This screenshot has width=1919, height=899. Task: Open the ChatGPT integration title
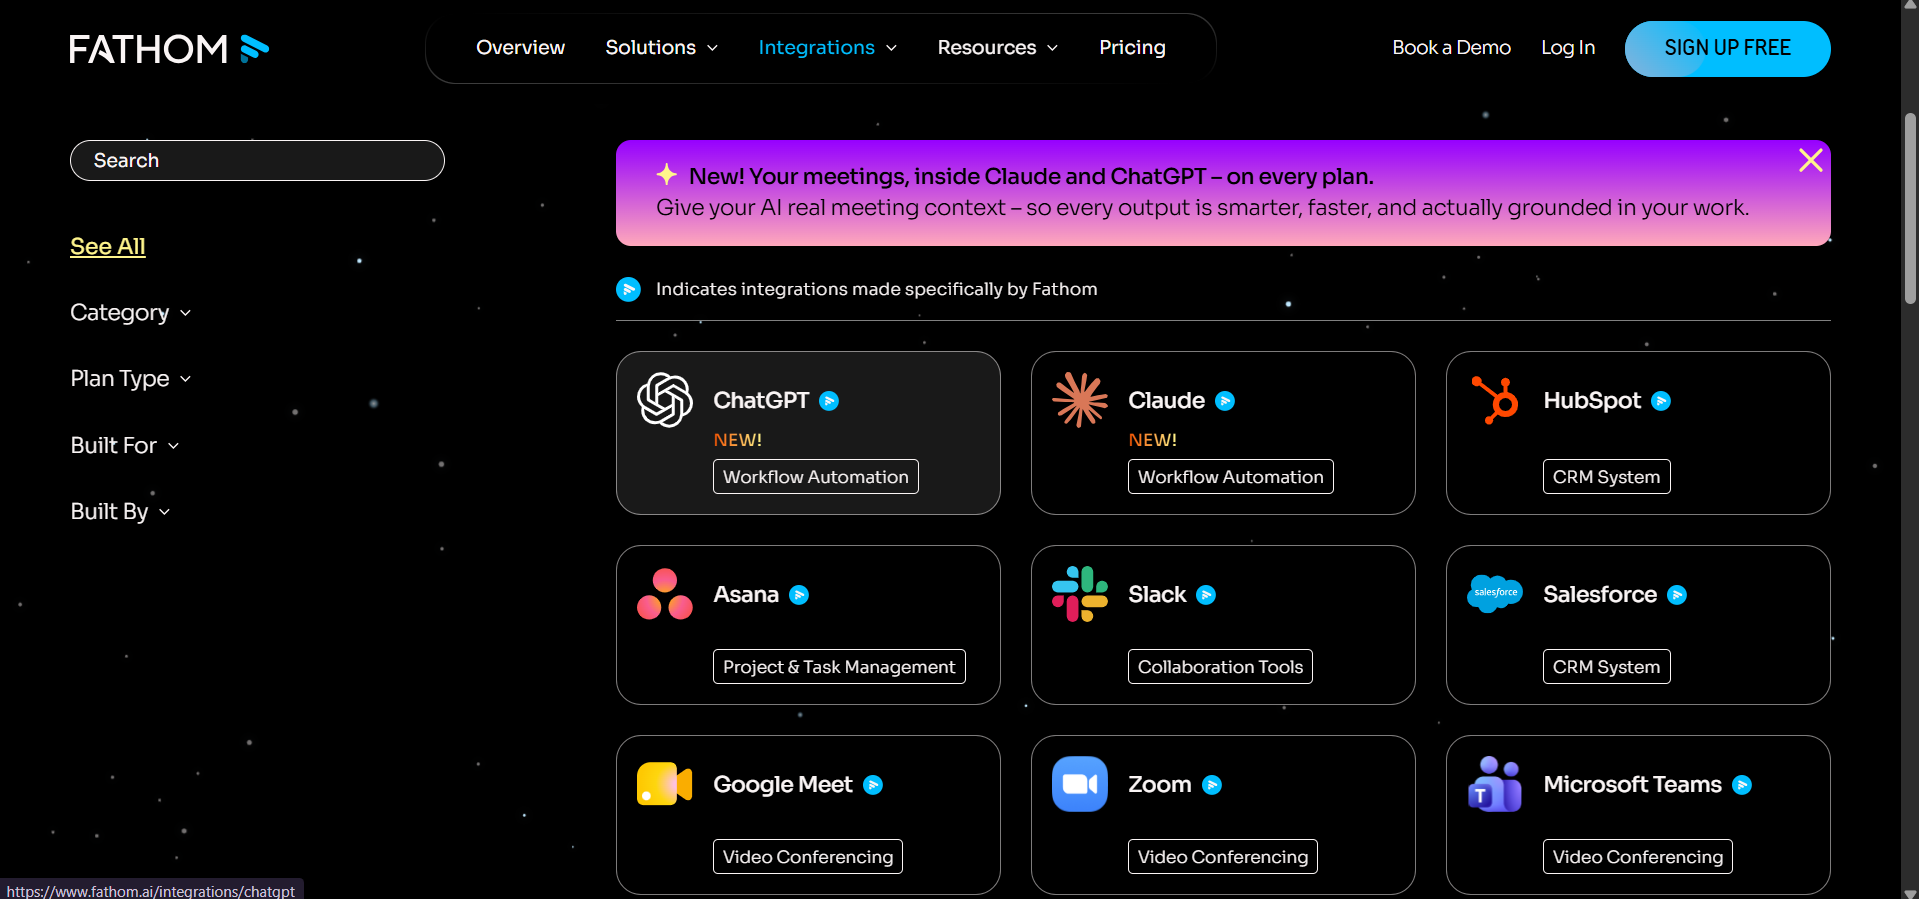[761, 401]
